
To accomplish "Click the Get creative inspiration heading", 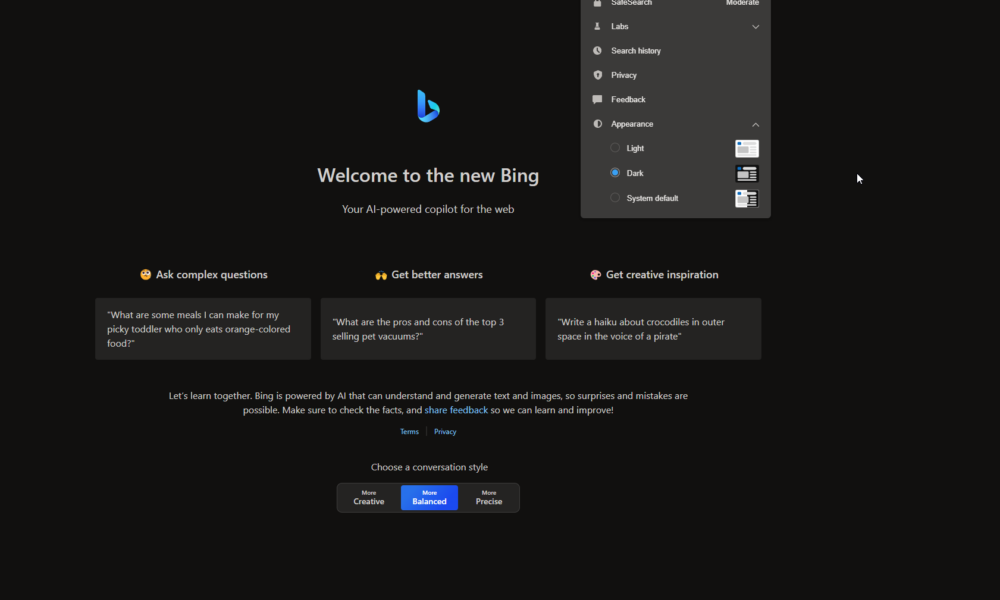I will [662, 275].
